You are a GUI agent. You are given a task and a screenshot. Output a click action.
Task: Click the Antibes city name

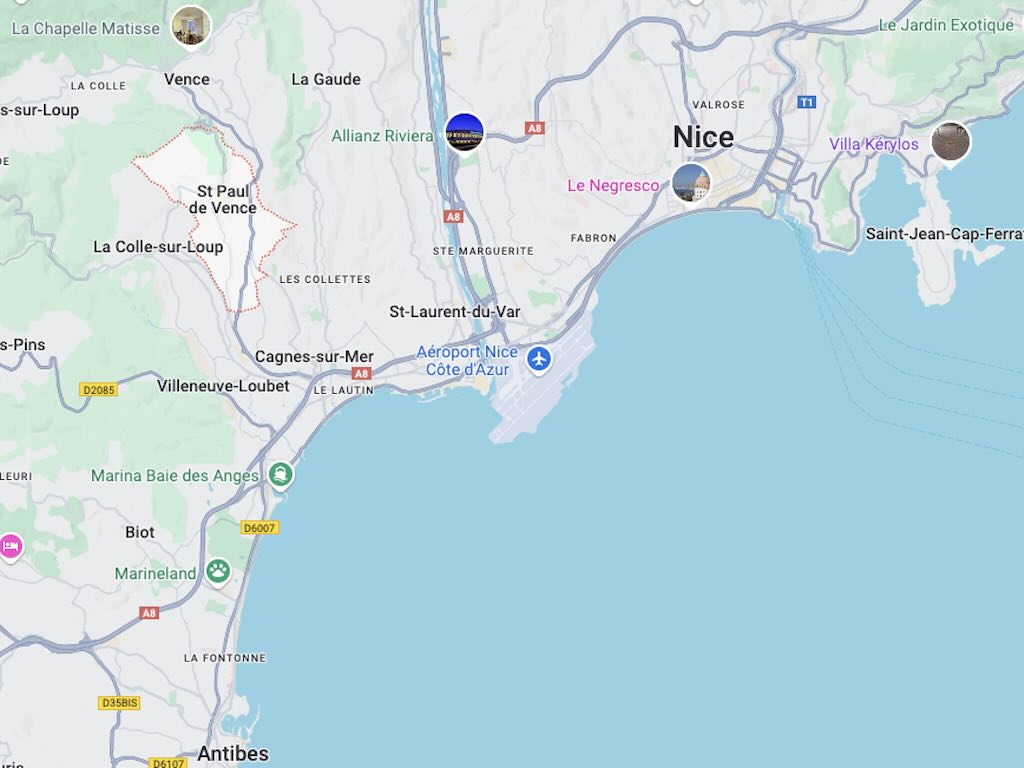[x=233, y=754]
